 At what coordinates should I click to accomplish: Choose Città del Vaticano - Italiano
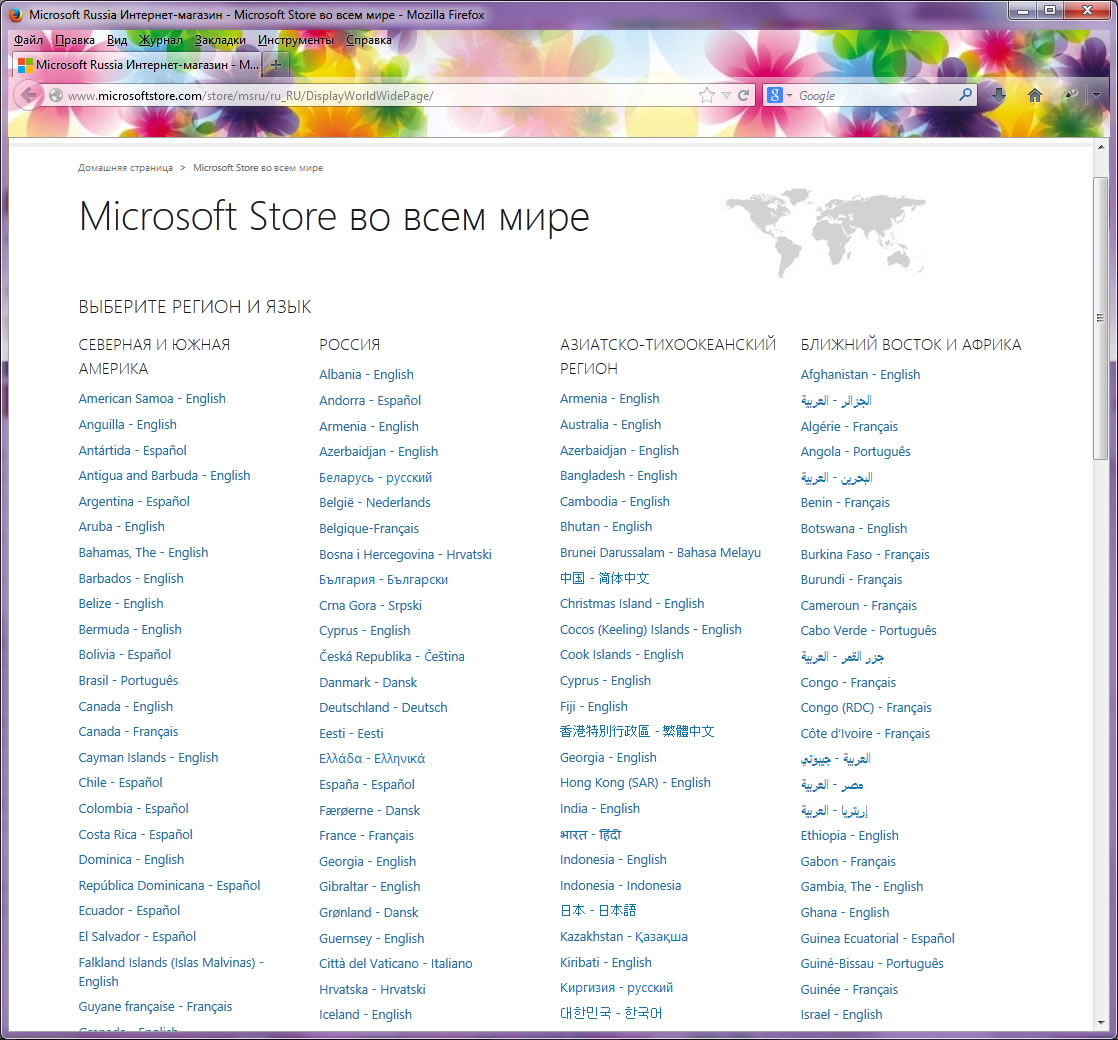(396, 964)
